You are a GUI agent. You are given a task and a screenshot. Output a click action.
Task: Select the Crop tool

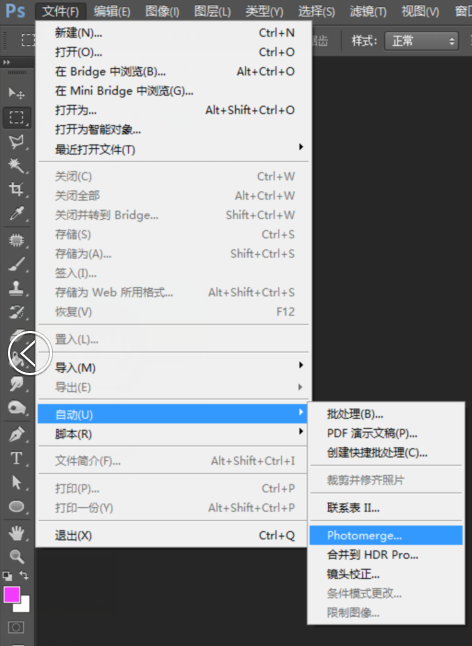[16, 189]
